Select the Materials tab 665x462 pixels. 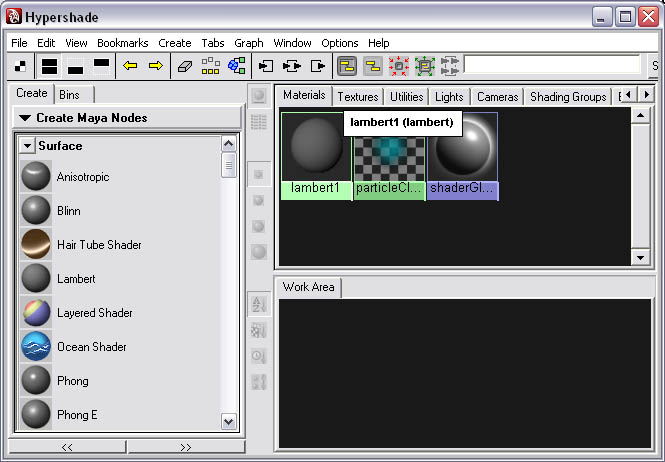[304, 95]
